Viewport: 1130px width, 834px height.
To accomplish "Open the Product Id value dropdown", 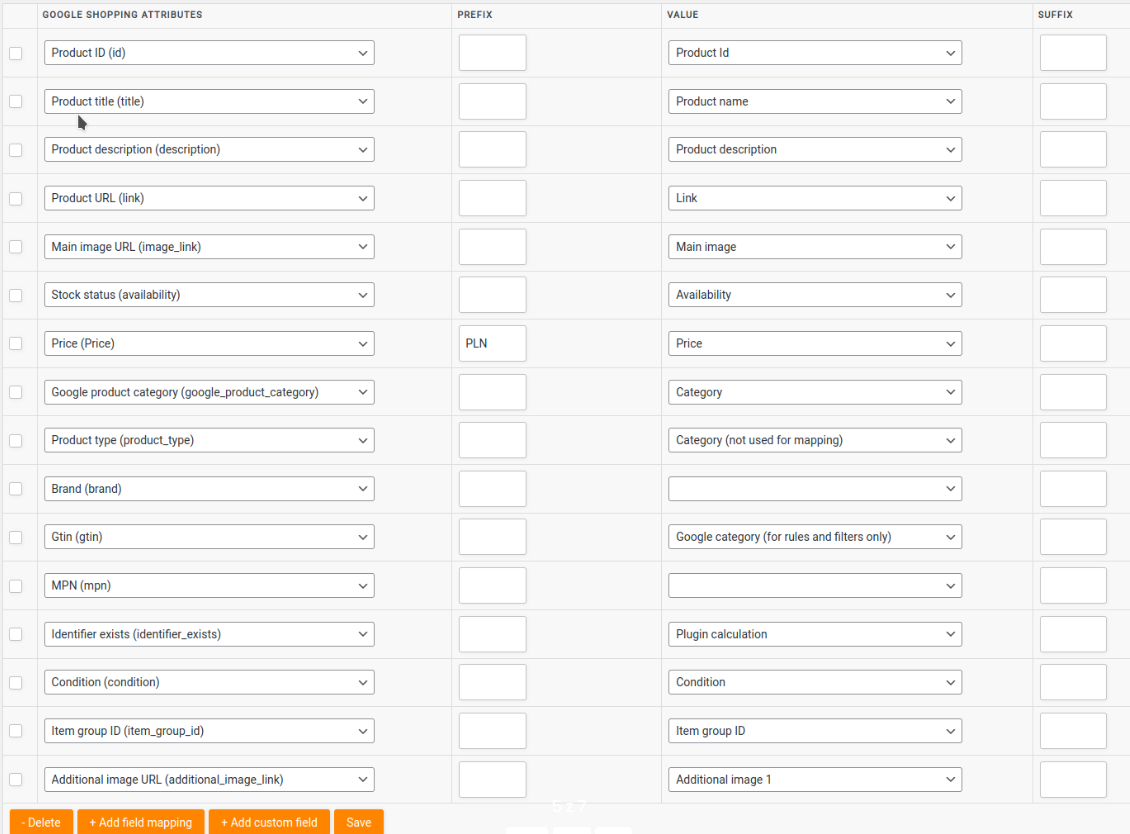I will (x=815, y=53).
